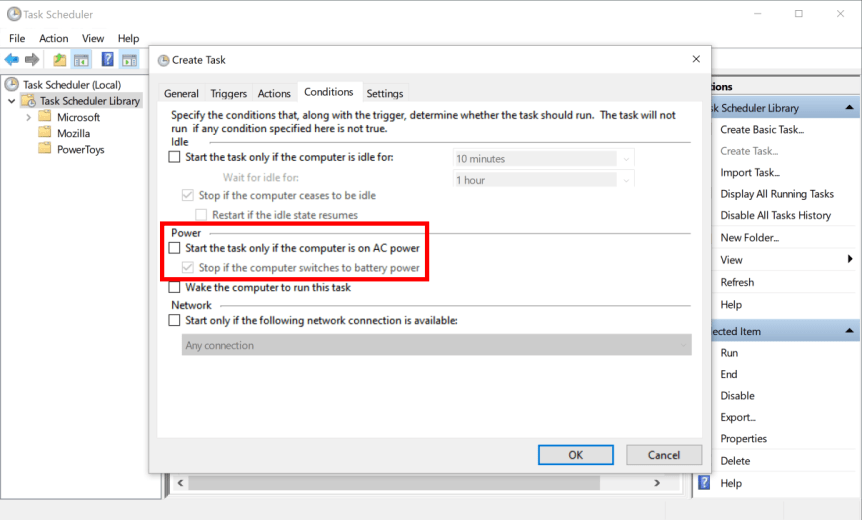The width and height of the screenshot is (862, 520).
Task: Check Start the task only on AC power
Action: tap(174, 248)
